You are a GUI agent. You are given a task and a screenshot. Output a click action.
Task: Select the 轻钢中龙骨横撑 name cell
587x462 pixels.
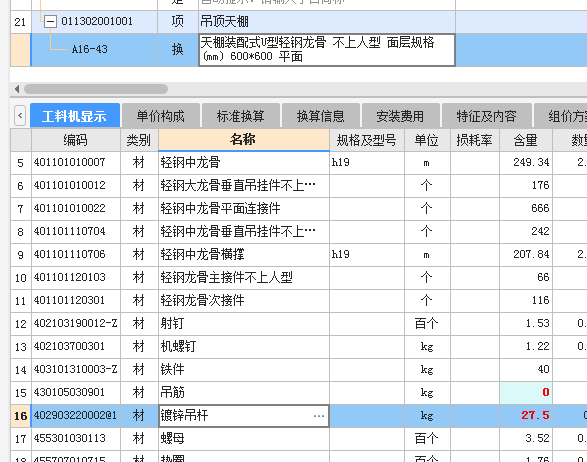point(244,255)
